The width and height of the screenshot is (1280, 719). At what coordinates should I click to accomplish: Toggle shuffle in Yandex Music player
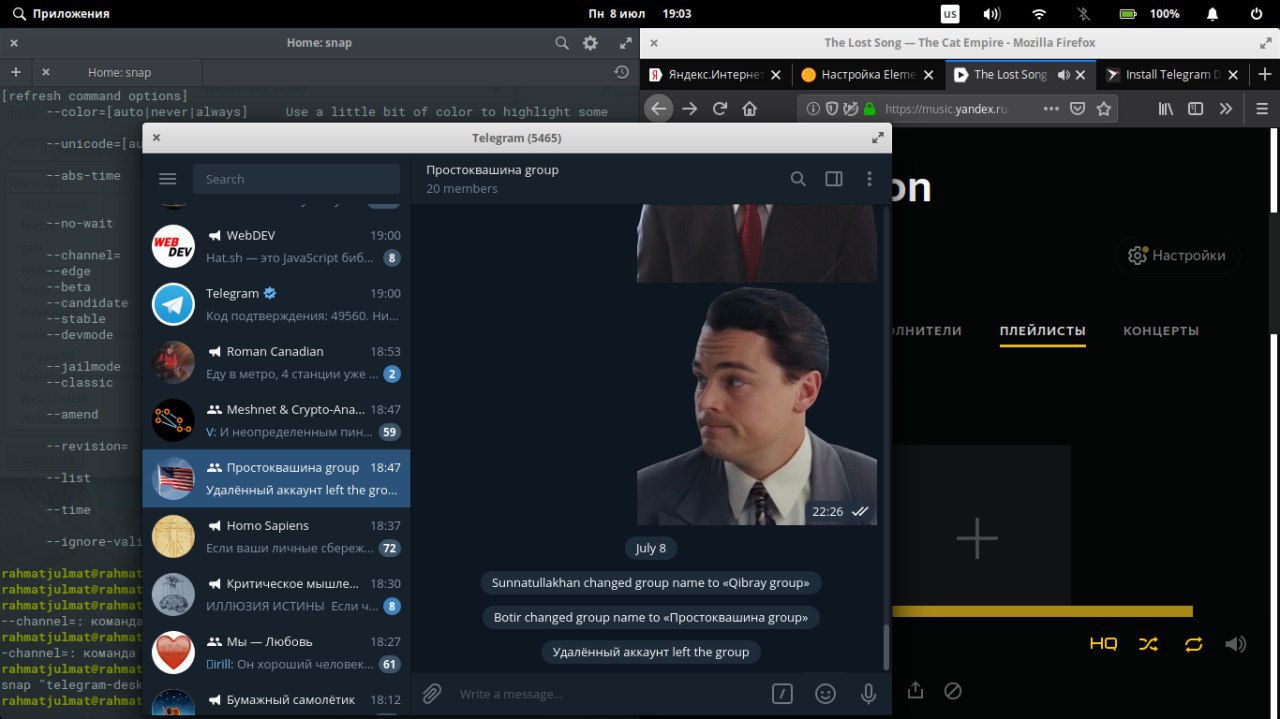tap(1148, 644)
